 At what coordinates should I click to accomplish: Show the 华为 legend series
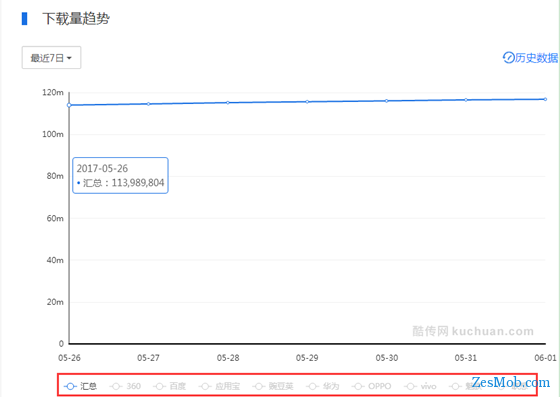[323, 386]
